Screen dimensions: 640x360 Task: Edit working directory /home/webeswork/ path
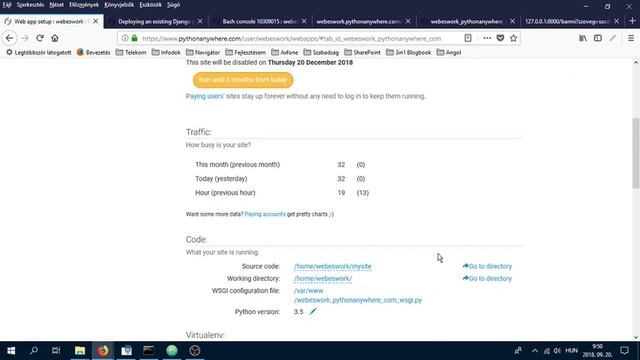point(323,278)
